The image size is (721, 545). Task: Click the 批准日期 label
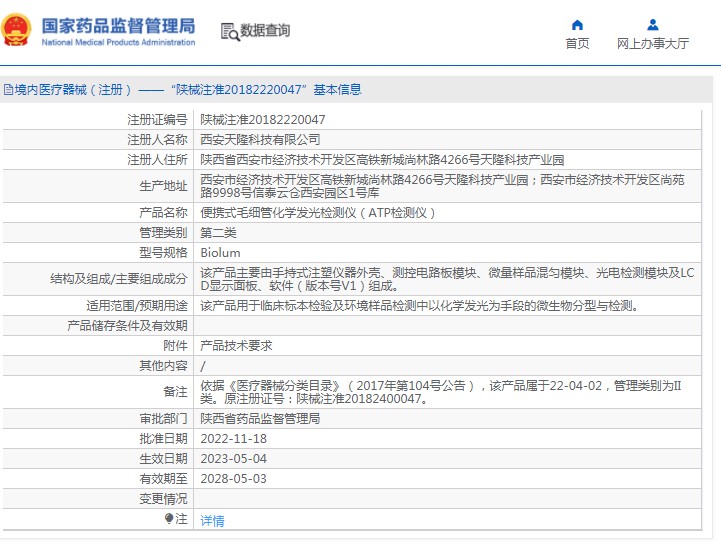(x=163, y=439)
